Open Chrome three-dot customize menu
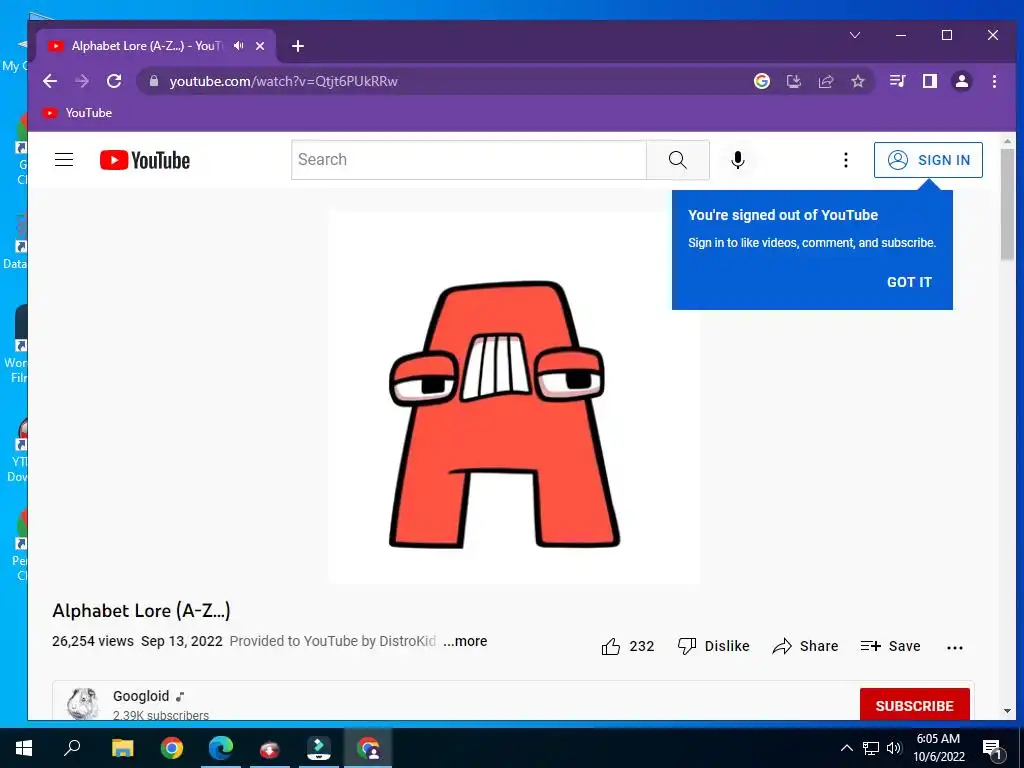This screenshot has width=1024, height=768. click(994, 81)
